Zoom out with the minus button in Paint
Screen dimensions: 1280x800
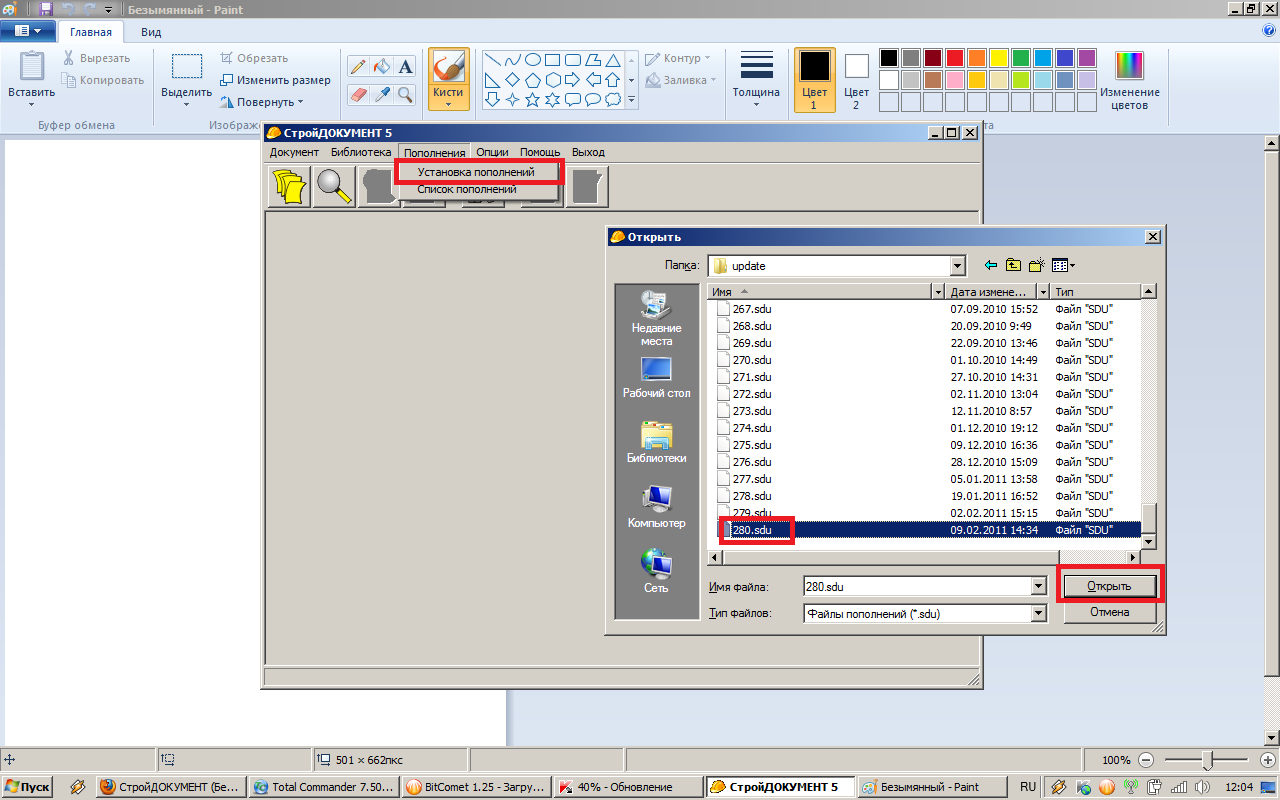tap(1146, 760)
